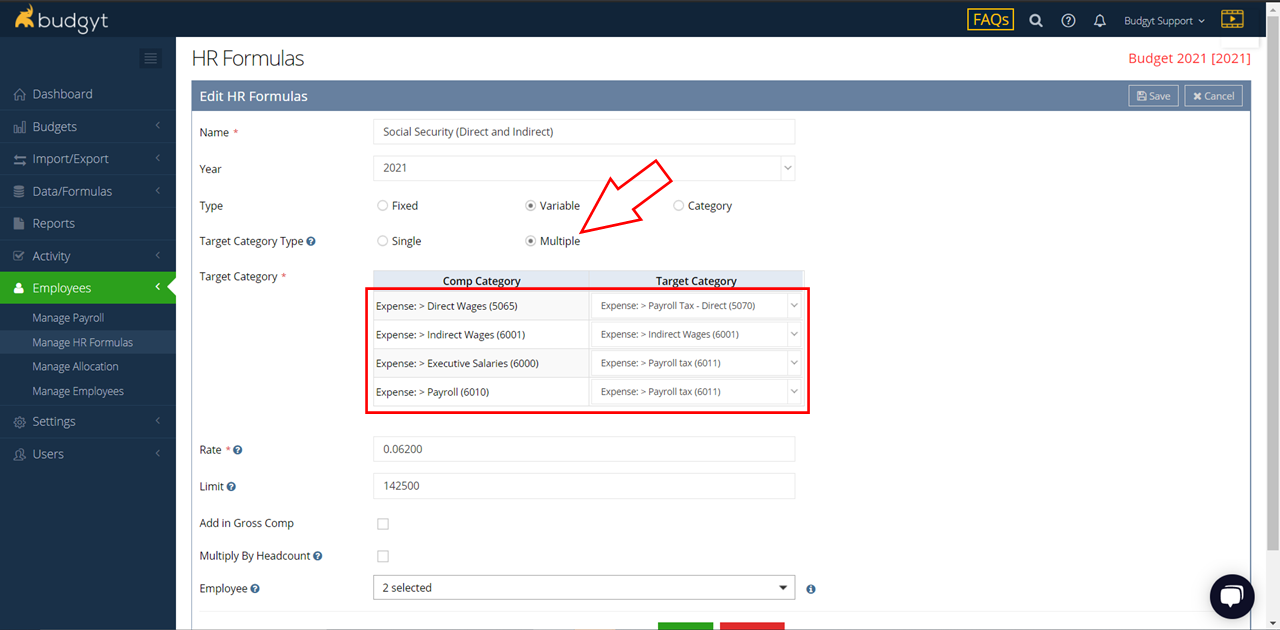The image size is (1280, 630).
Task: Click the Activity checklist icon
Action: [x=19, y=256]
